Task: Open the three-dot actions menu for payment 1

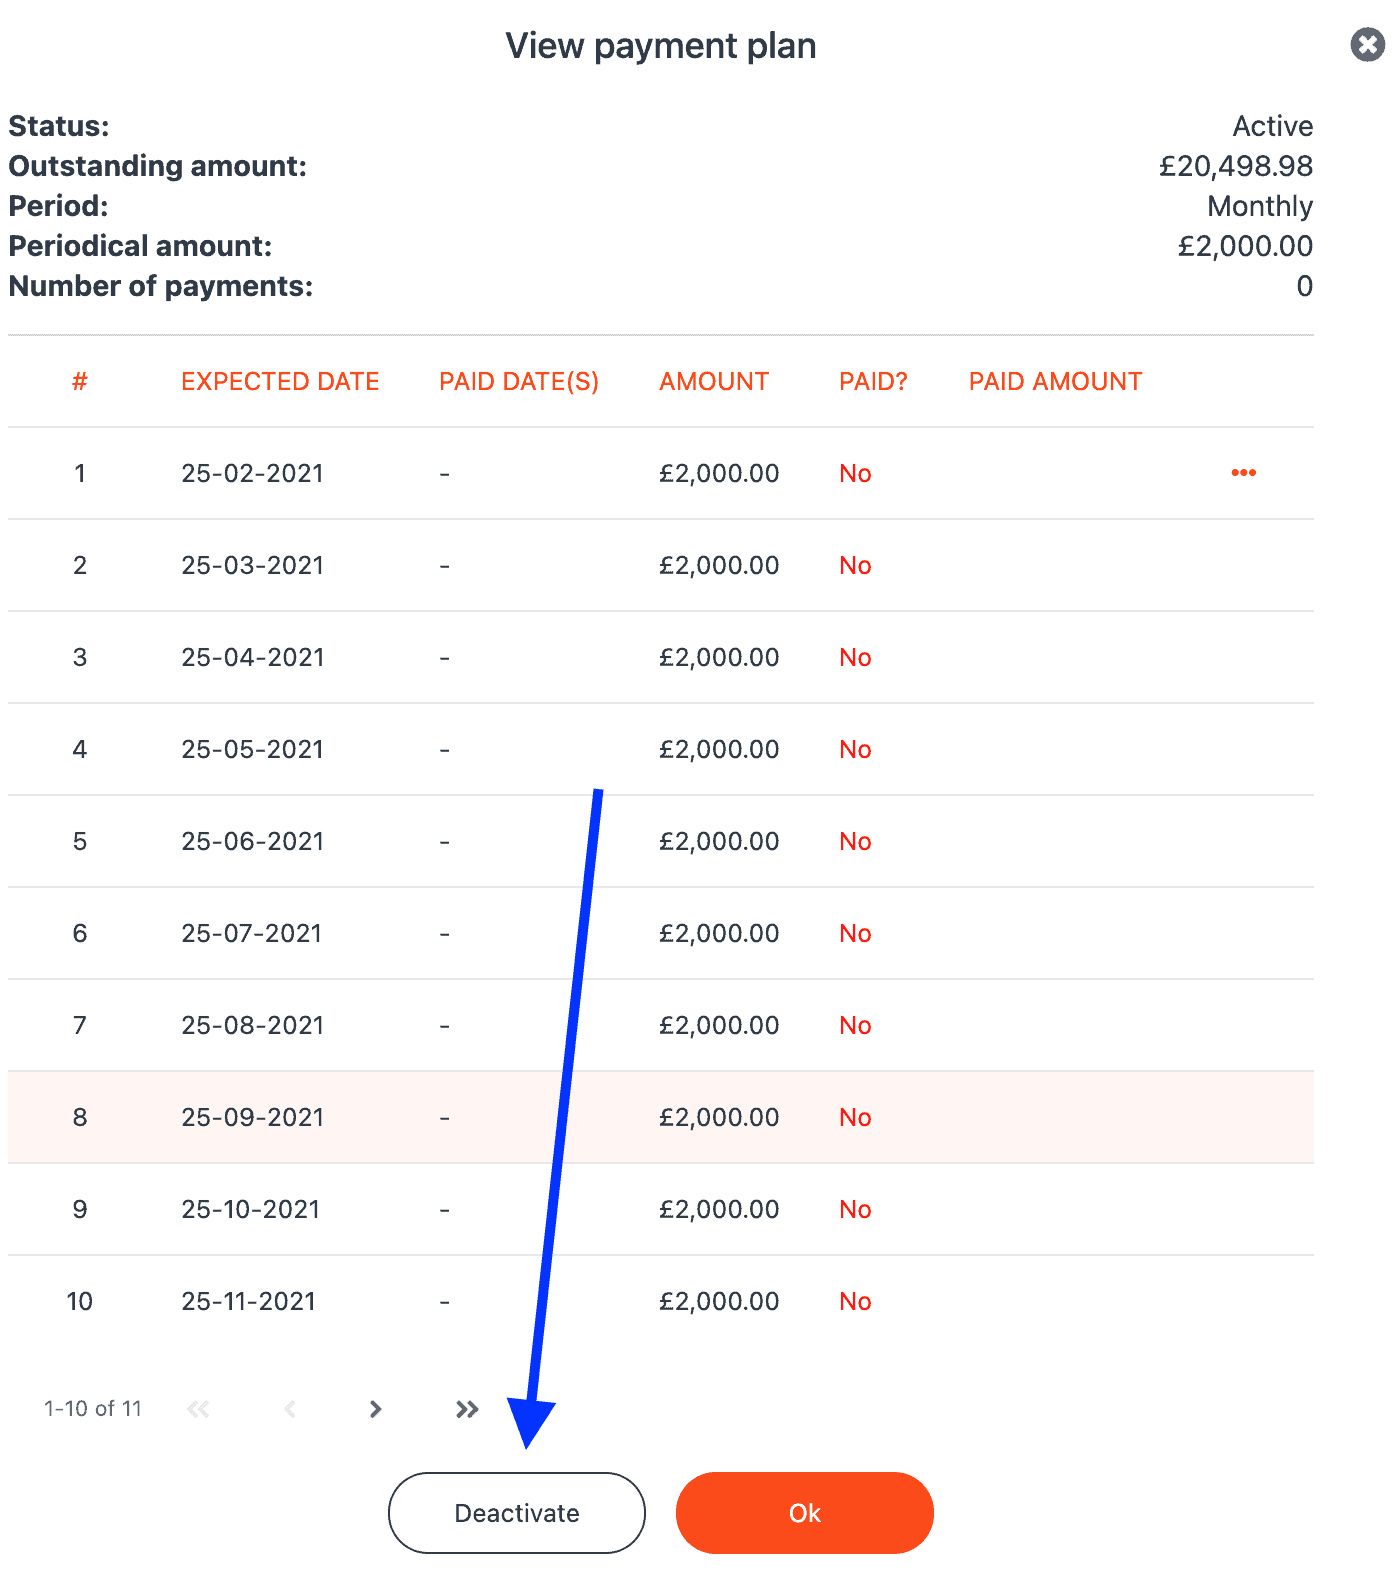Action: (x=1243, y=473)
